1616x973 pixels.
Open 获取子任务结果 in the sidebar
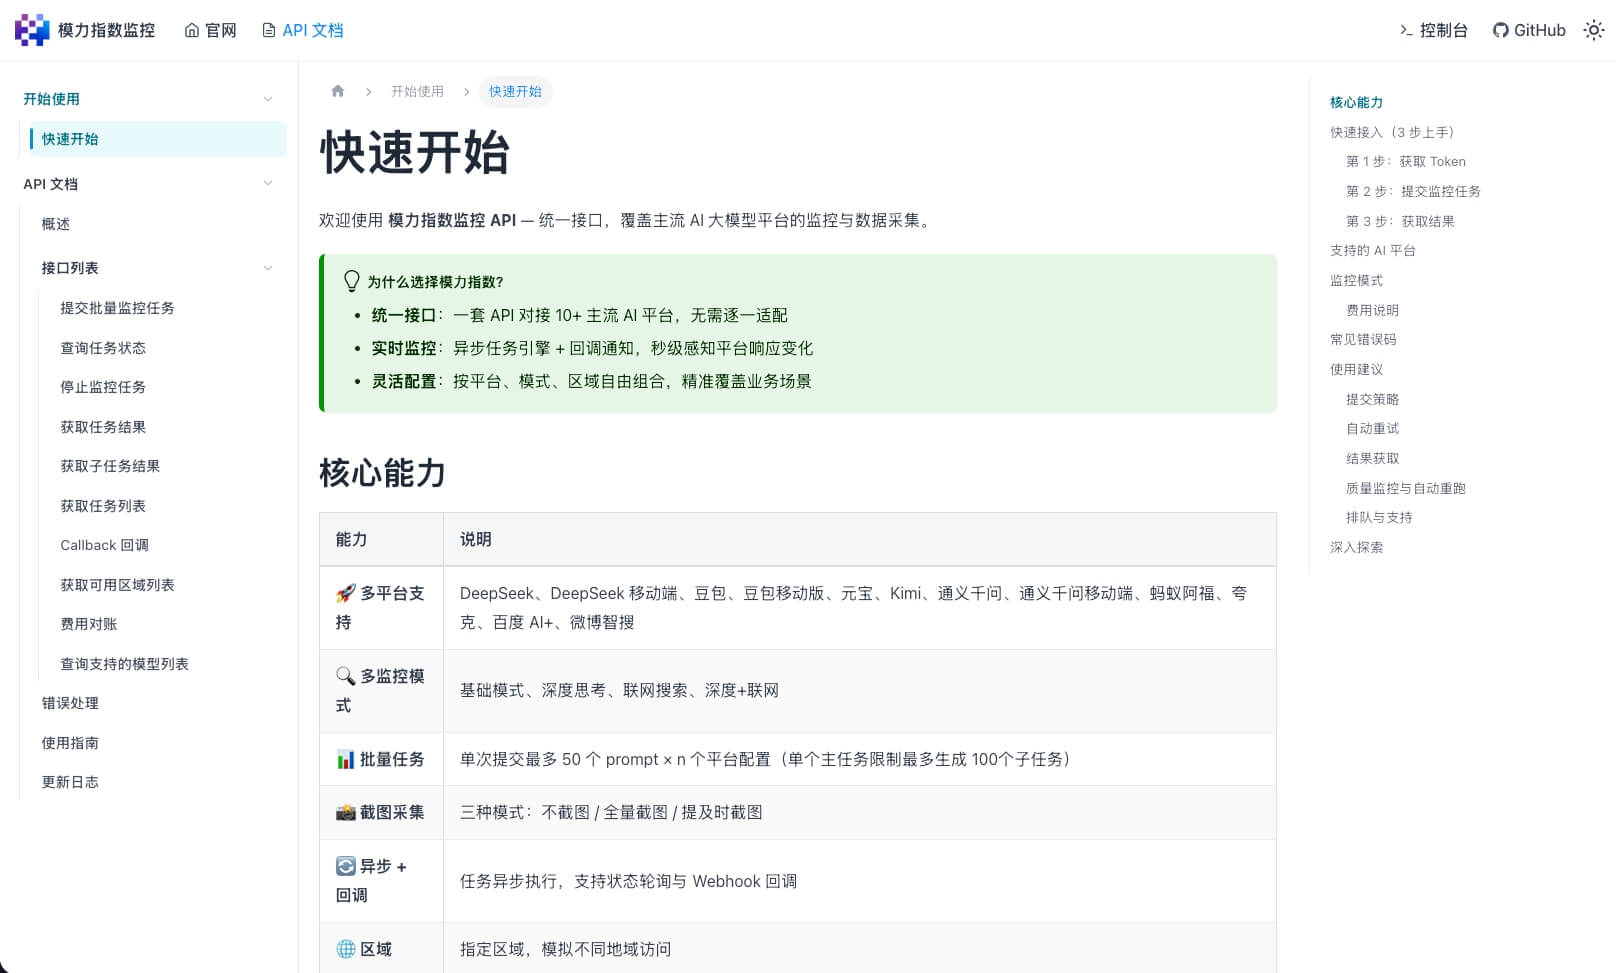[110, 466]
